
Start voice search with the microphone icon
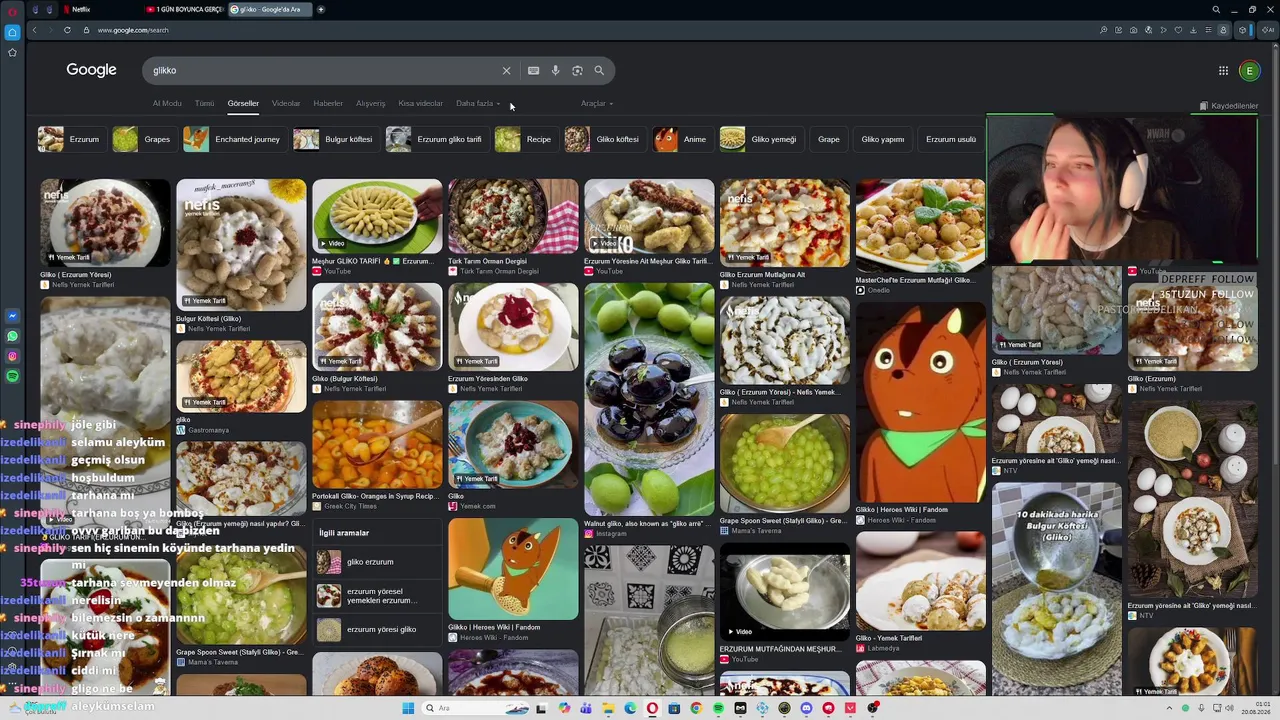[555, 71]
